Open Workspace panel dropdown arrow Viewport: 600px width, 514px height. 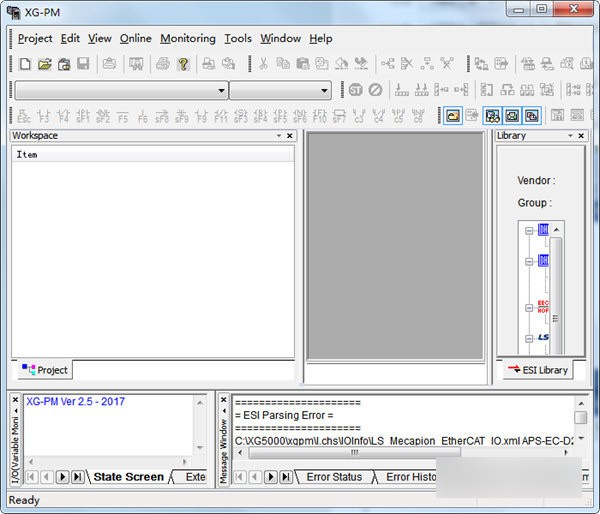pos(279,136)
